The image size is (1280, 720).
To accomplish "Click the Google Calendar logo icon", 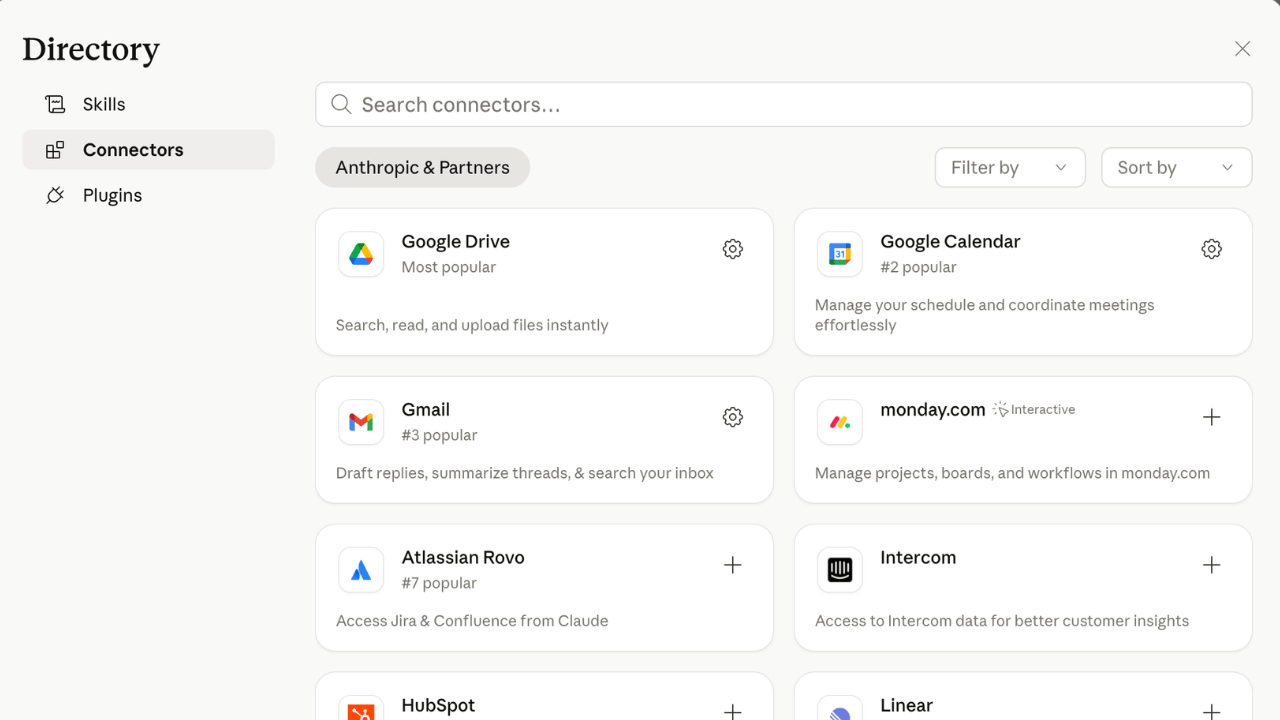I will 840,254.
